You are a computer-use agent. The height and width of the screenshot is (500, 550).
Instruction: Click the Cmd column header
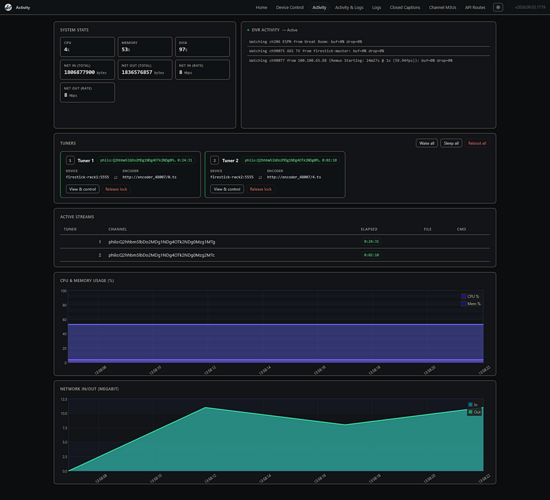coord(461,229)
